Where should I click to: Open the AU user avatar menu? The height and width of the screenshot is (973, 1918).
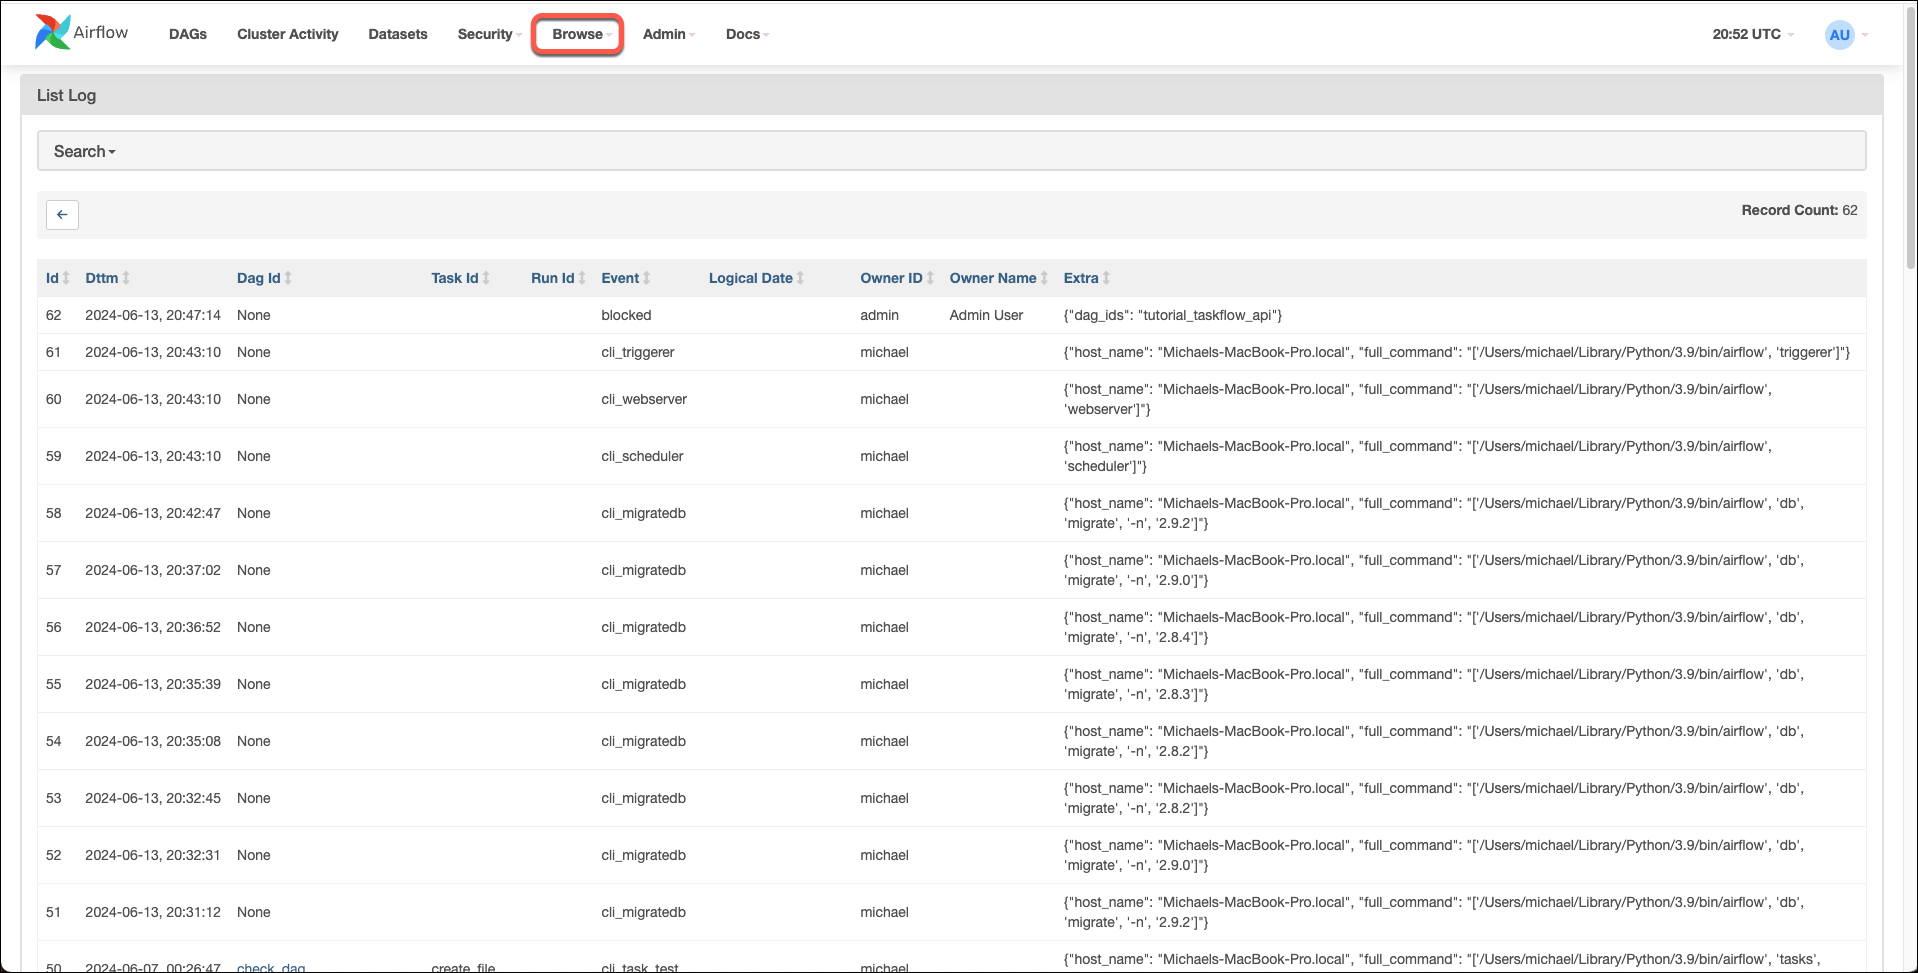(x=1840, y=34)
